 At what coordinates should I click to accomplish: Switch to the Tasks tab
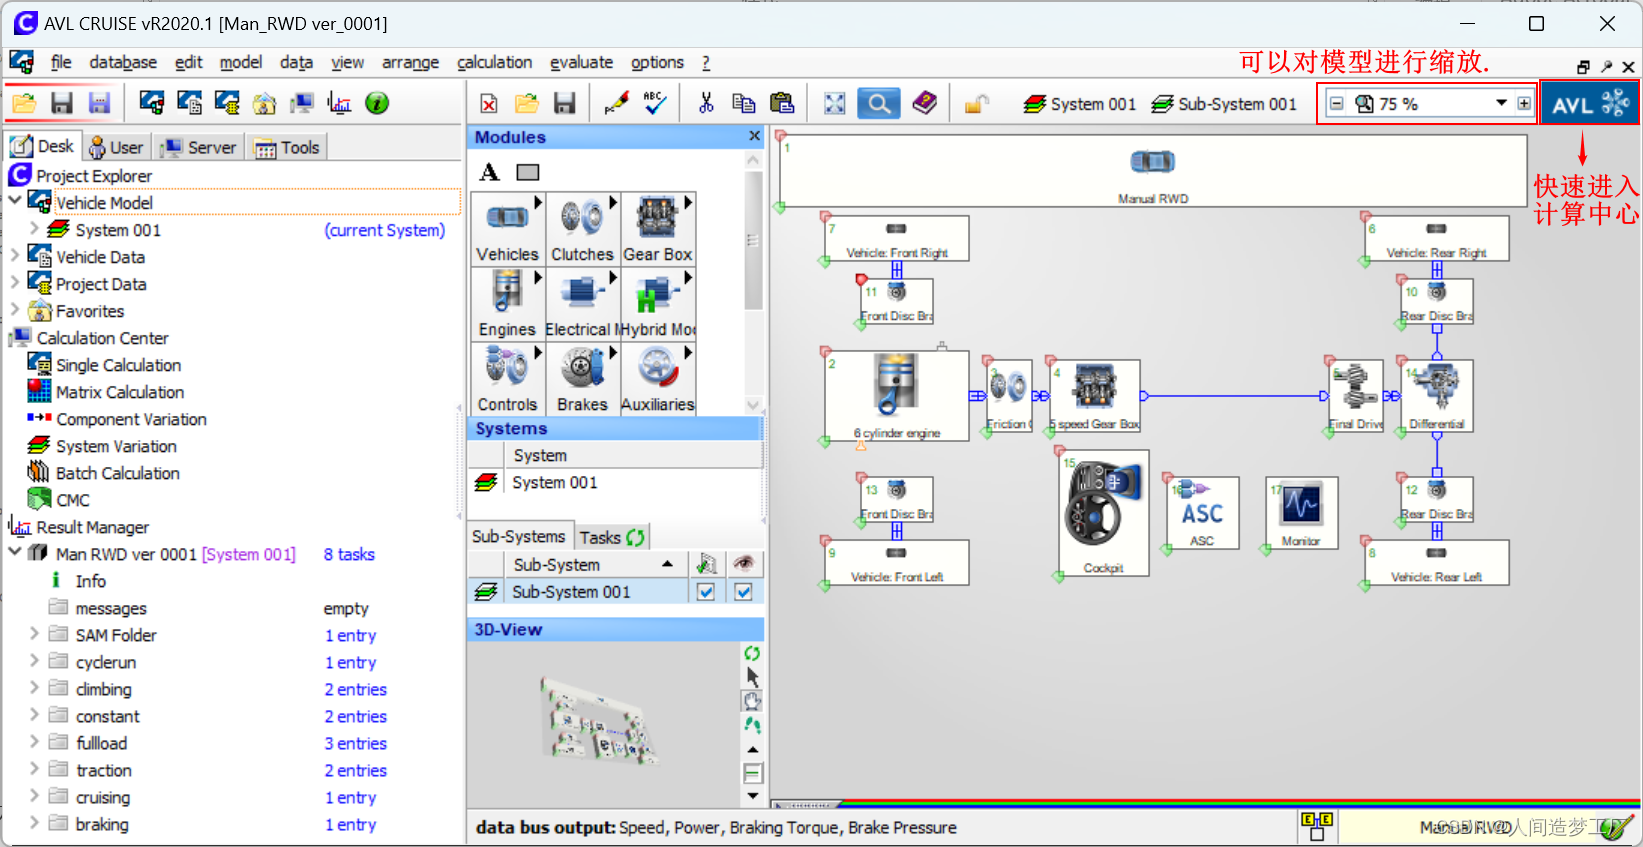tap(612, 537)
